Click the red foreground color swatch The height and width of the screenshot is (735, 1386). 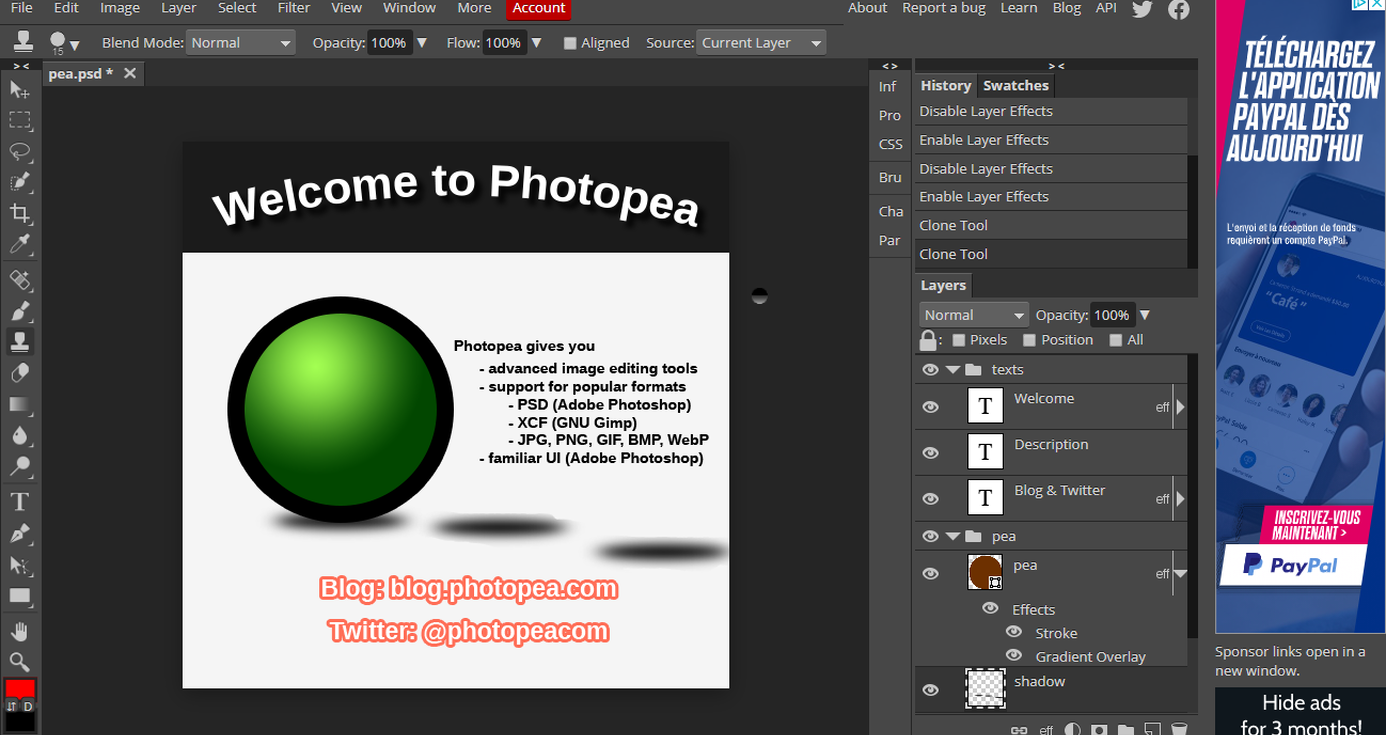[20, 688]
